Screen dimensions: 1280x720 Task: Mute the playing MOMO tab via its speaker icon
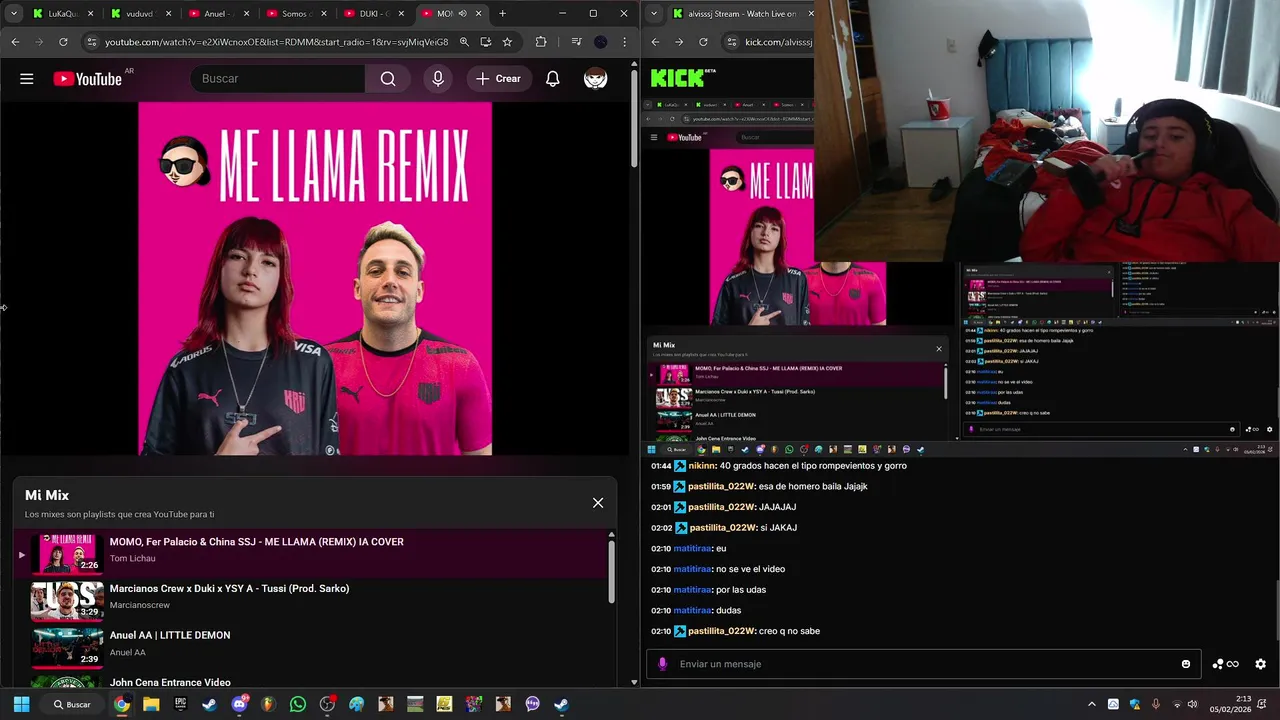462,14
